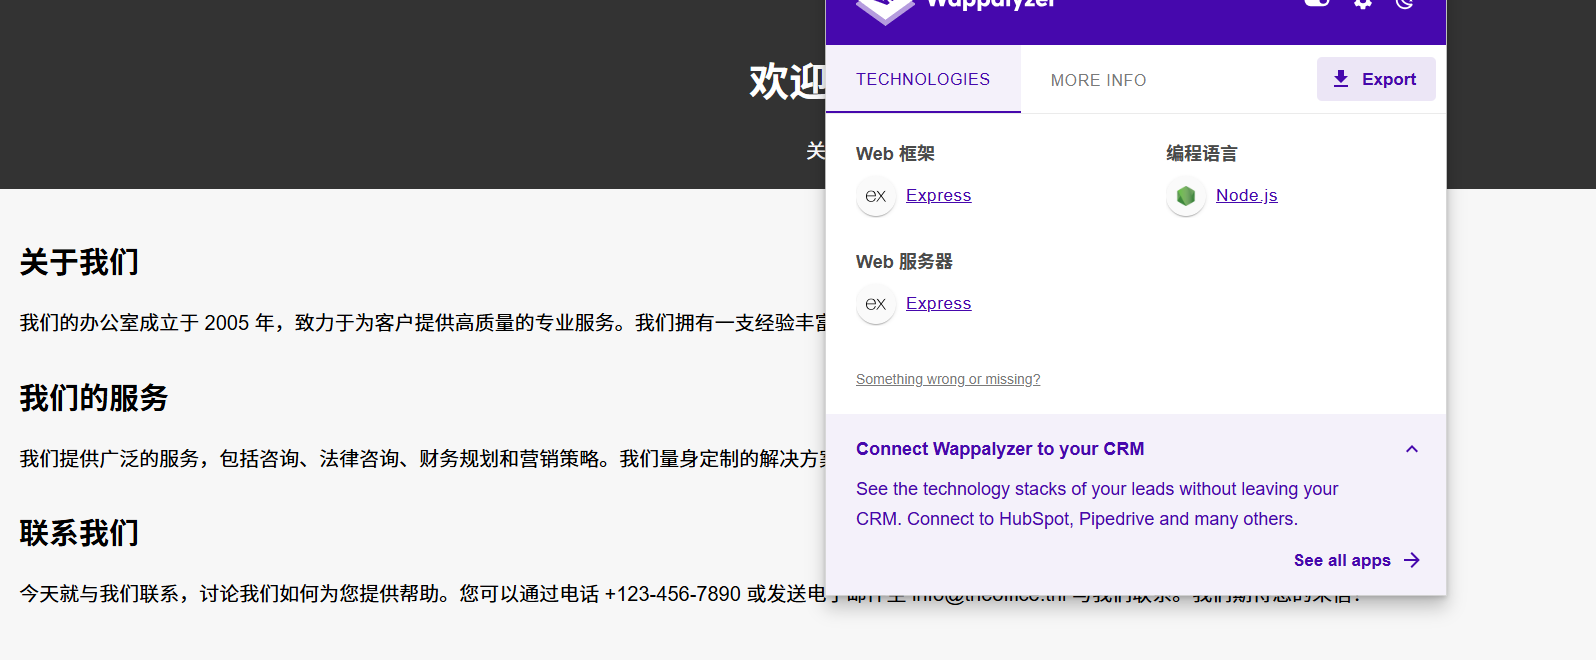
Task: Click Express icon under Web 框架
Action: [x=876, y=196]
